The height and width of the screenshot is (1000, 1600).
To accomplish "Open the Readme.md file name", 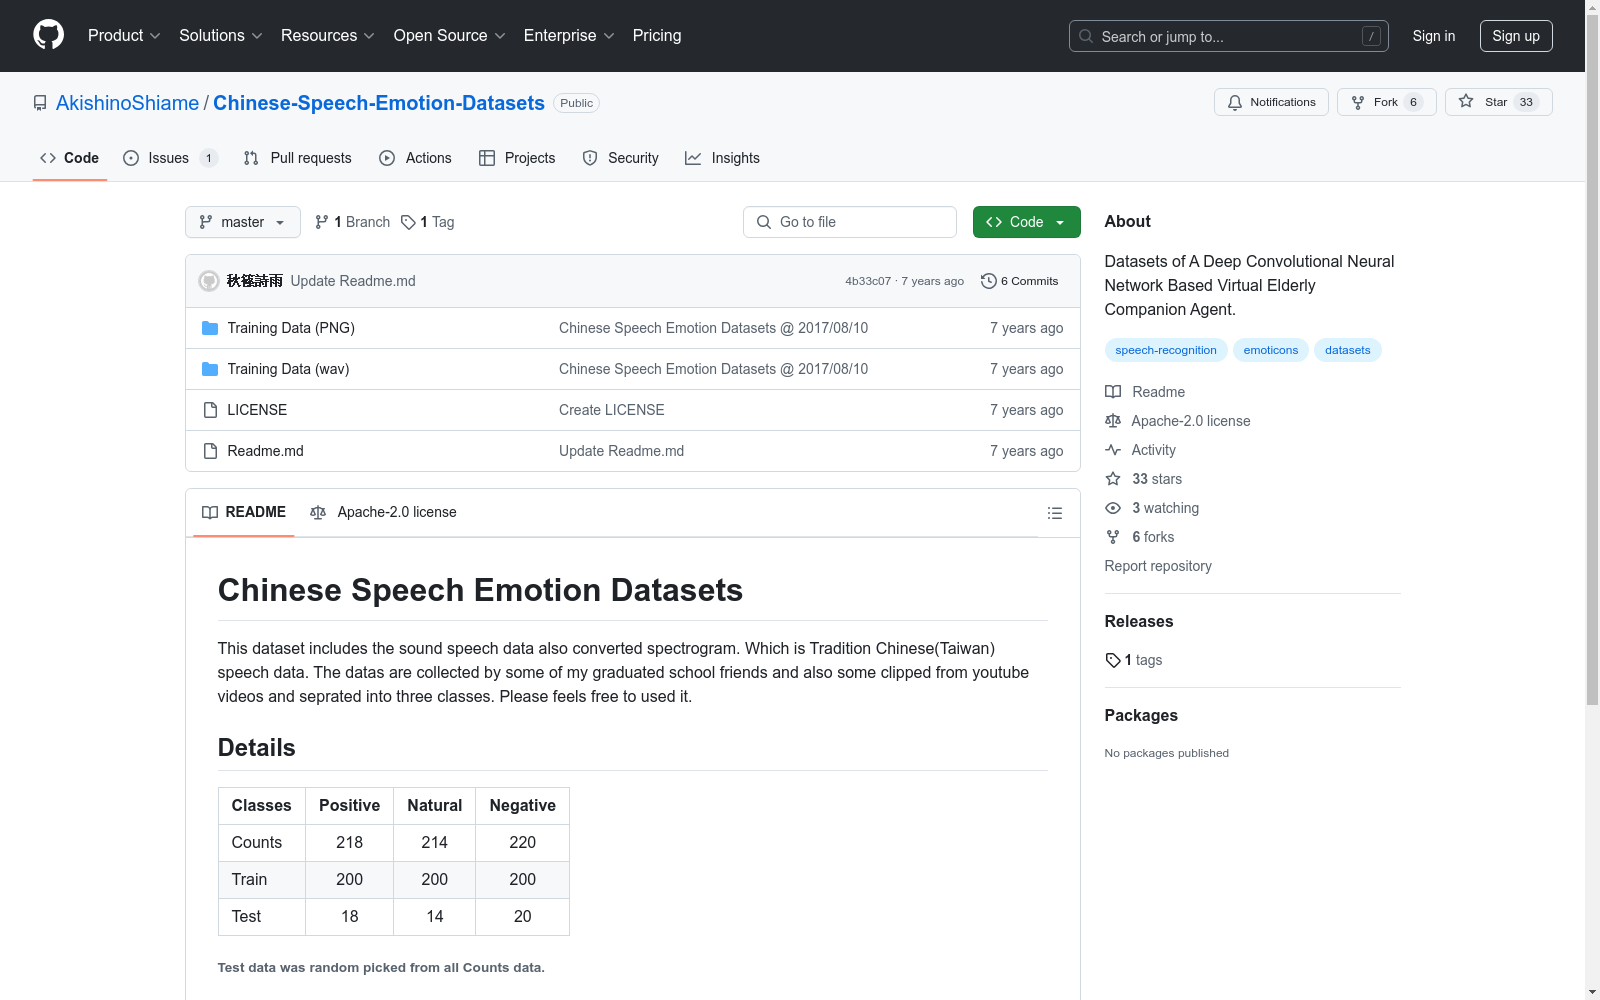I will tap(265, 451).
